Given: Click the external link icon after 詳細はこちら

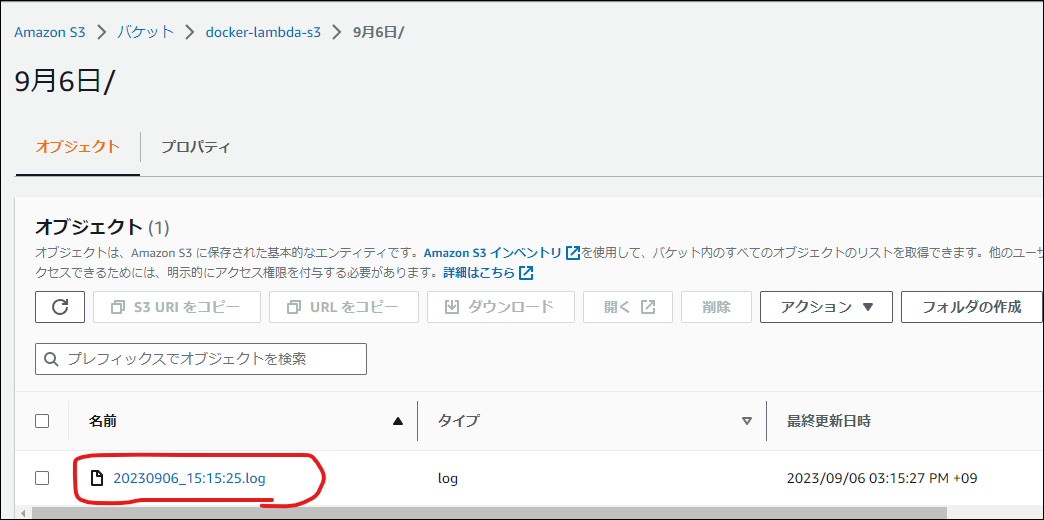Looking at the screenshot, I should point(526,273).
